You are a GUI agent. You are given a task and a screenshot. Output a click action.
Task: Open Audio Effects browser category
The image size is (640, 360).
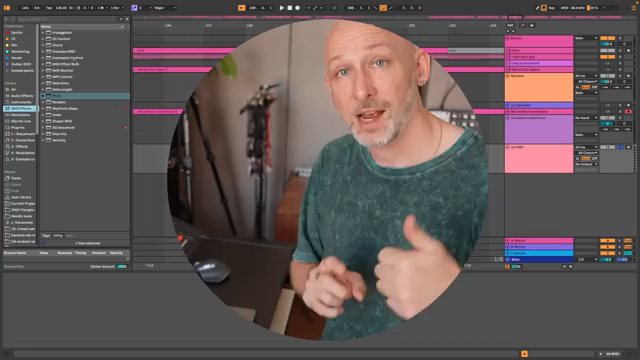point(20,96)
